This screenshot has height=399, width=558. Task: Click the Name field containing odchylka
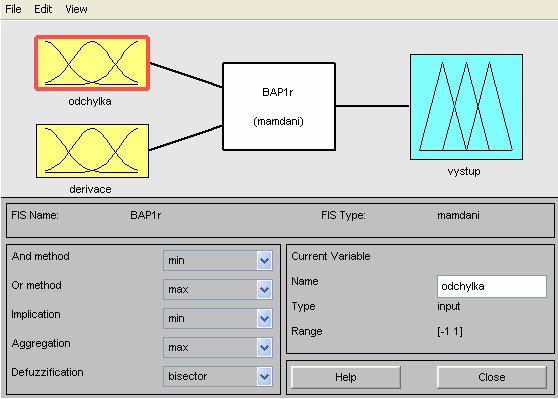coord(492,286)
